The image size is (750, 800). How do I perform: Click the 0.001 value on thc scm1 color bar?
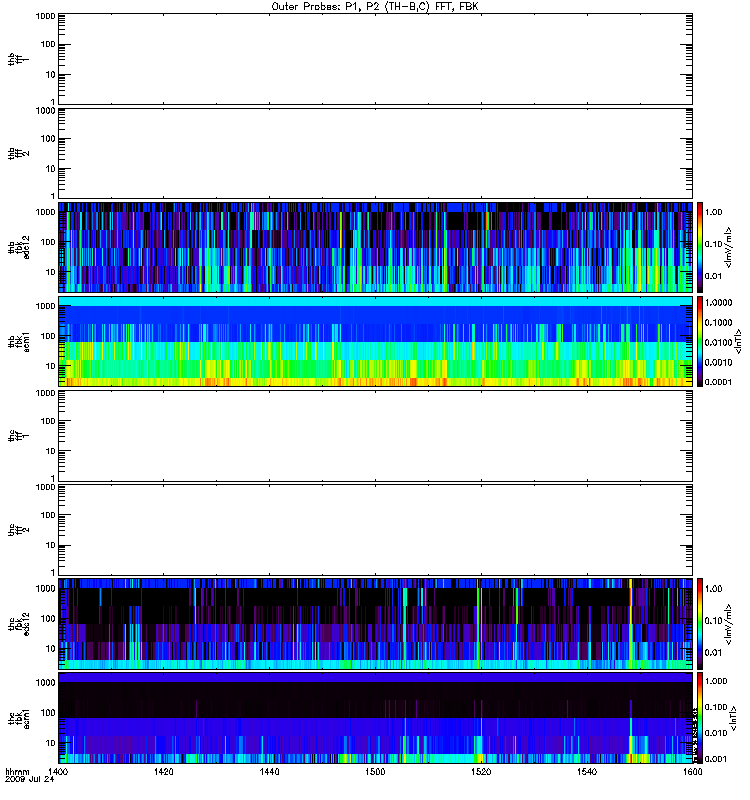coord(716,759)
